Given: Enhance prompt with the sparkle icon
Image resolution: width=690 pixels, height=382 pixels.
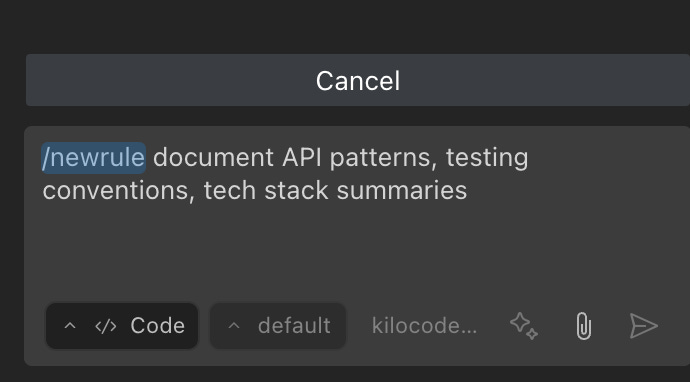Looking at the screenshot, I should coord(524,326).
